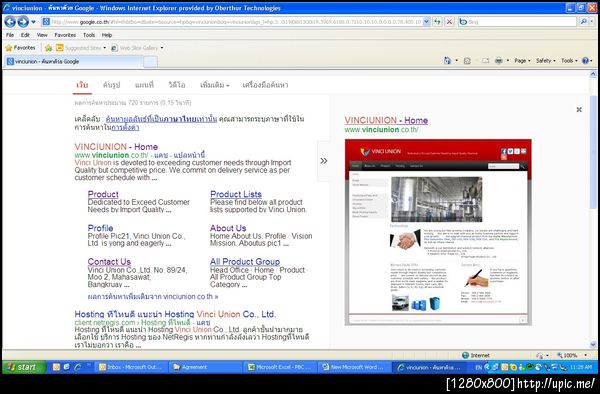Viewport: 600px width, 394px height.
Task: Open the zoom level 100% dropdown
Action: pyautogui.click(x=571, y=355)
